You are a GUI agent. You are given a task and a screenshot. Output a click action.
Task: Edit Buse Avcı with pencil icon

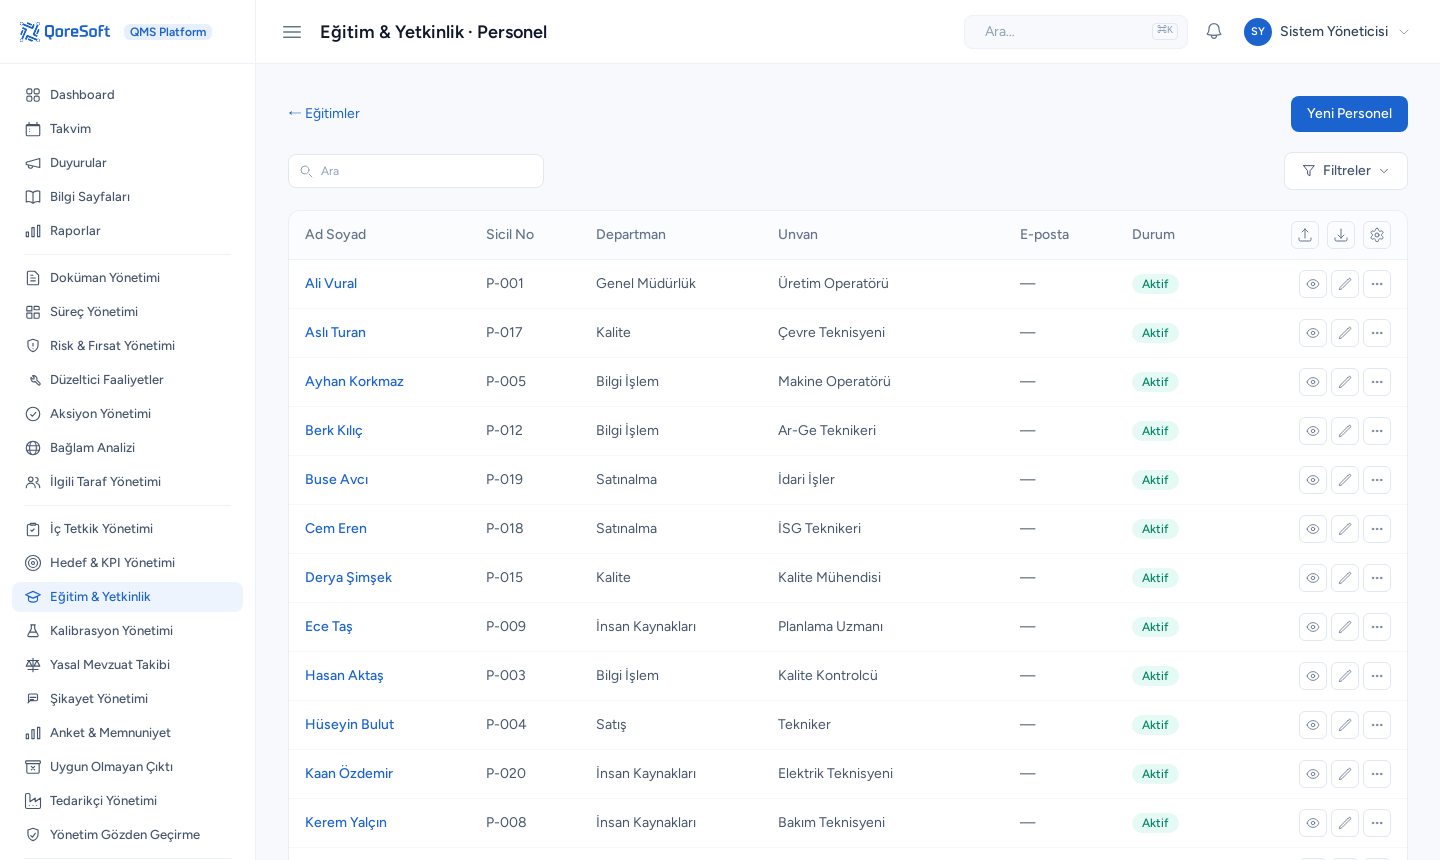[1345, 480]
